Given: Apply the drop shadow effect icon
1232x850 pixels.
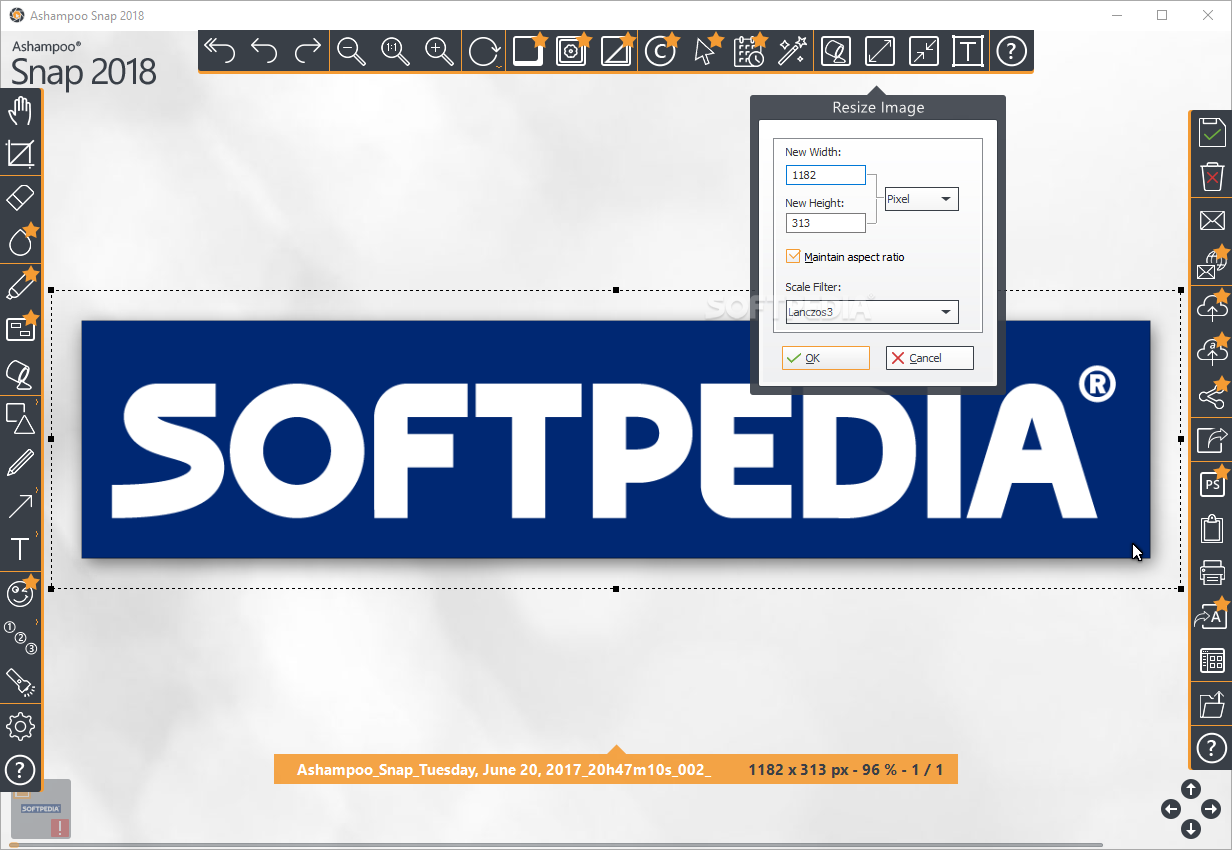Looking at the screenshot, I should pos(528,50).
